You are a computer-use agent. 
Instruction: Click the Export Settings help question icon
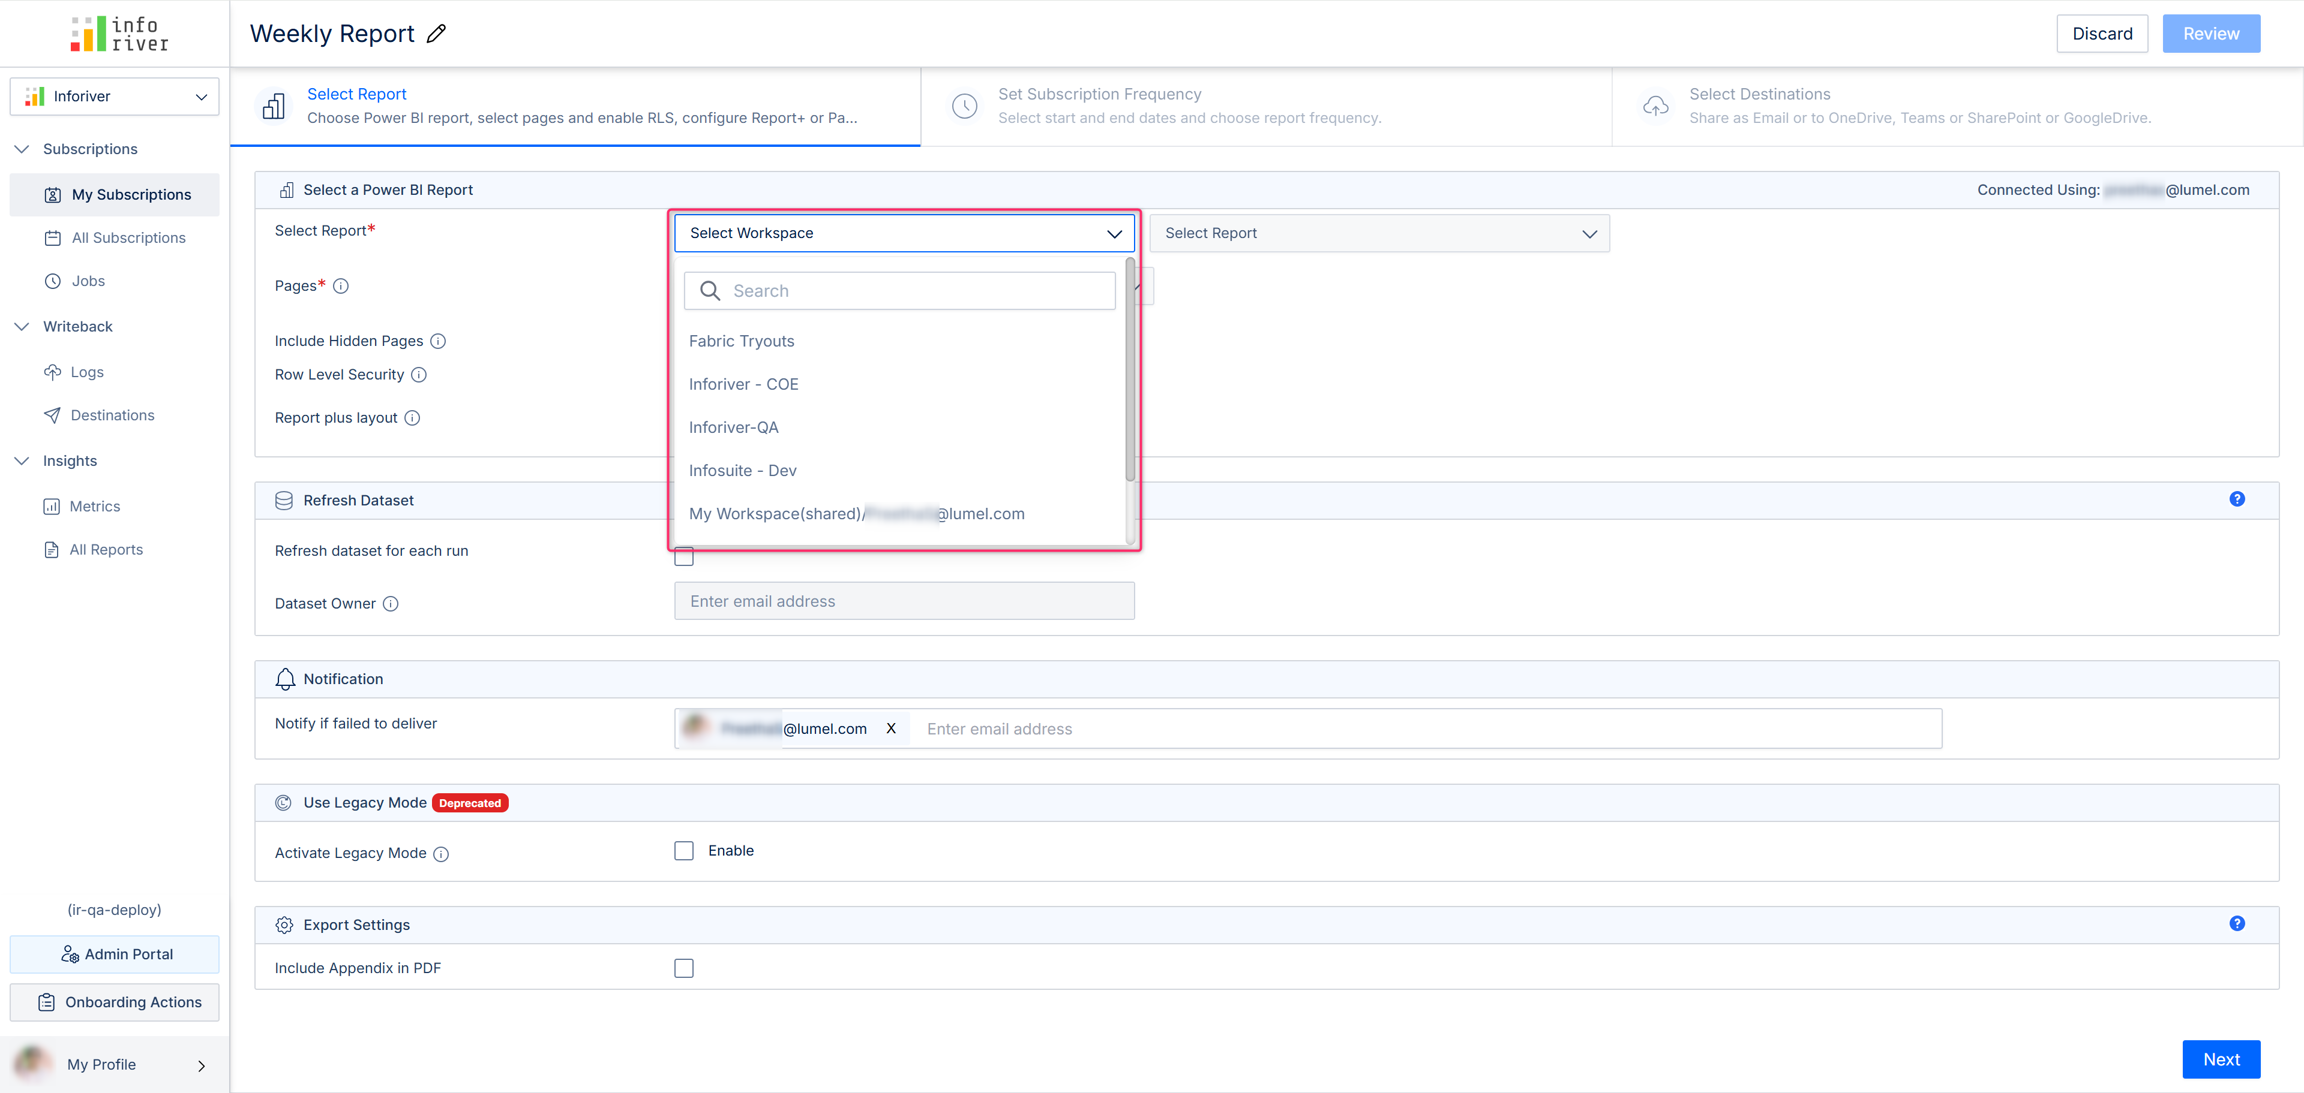[x=2237, y=924]
